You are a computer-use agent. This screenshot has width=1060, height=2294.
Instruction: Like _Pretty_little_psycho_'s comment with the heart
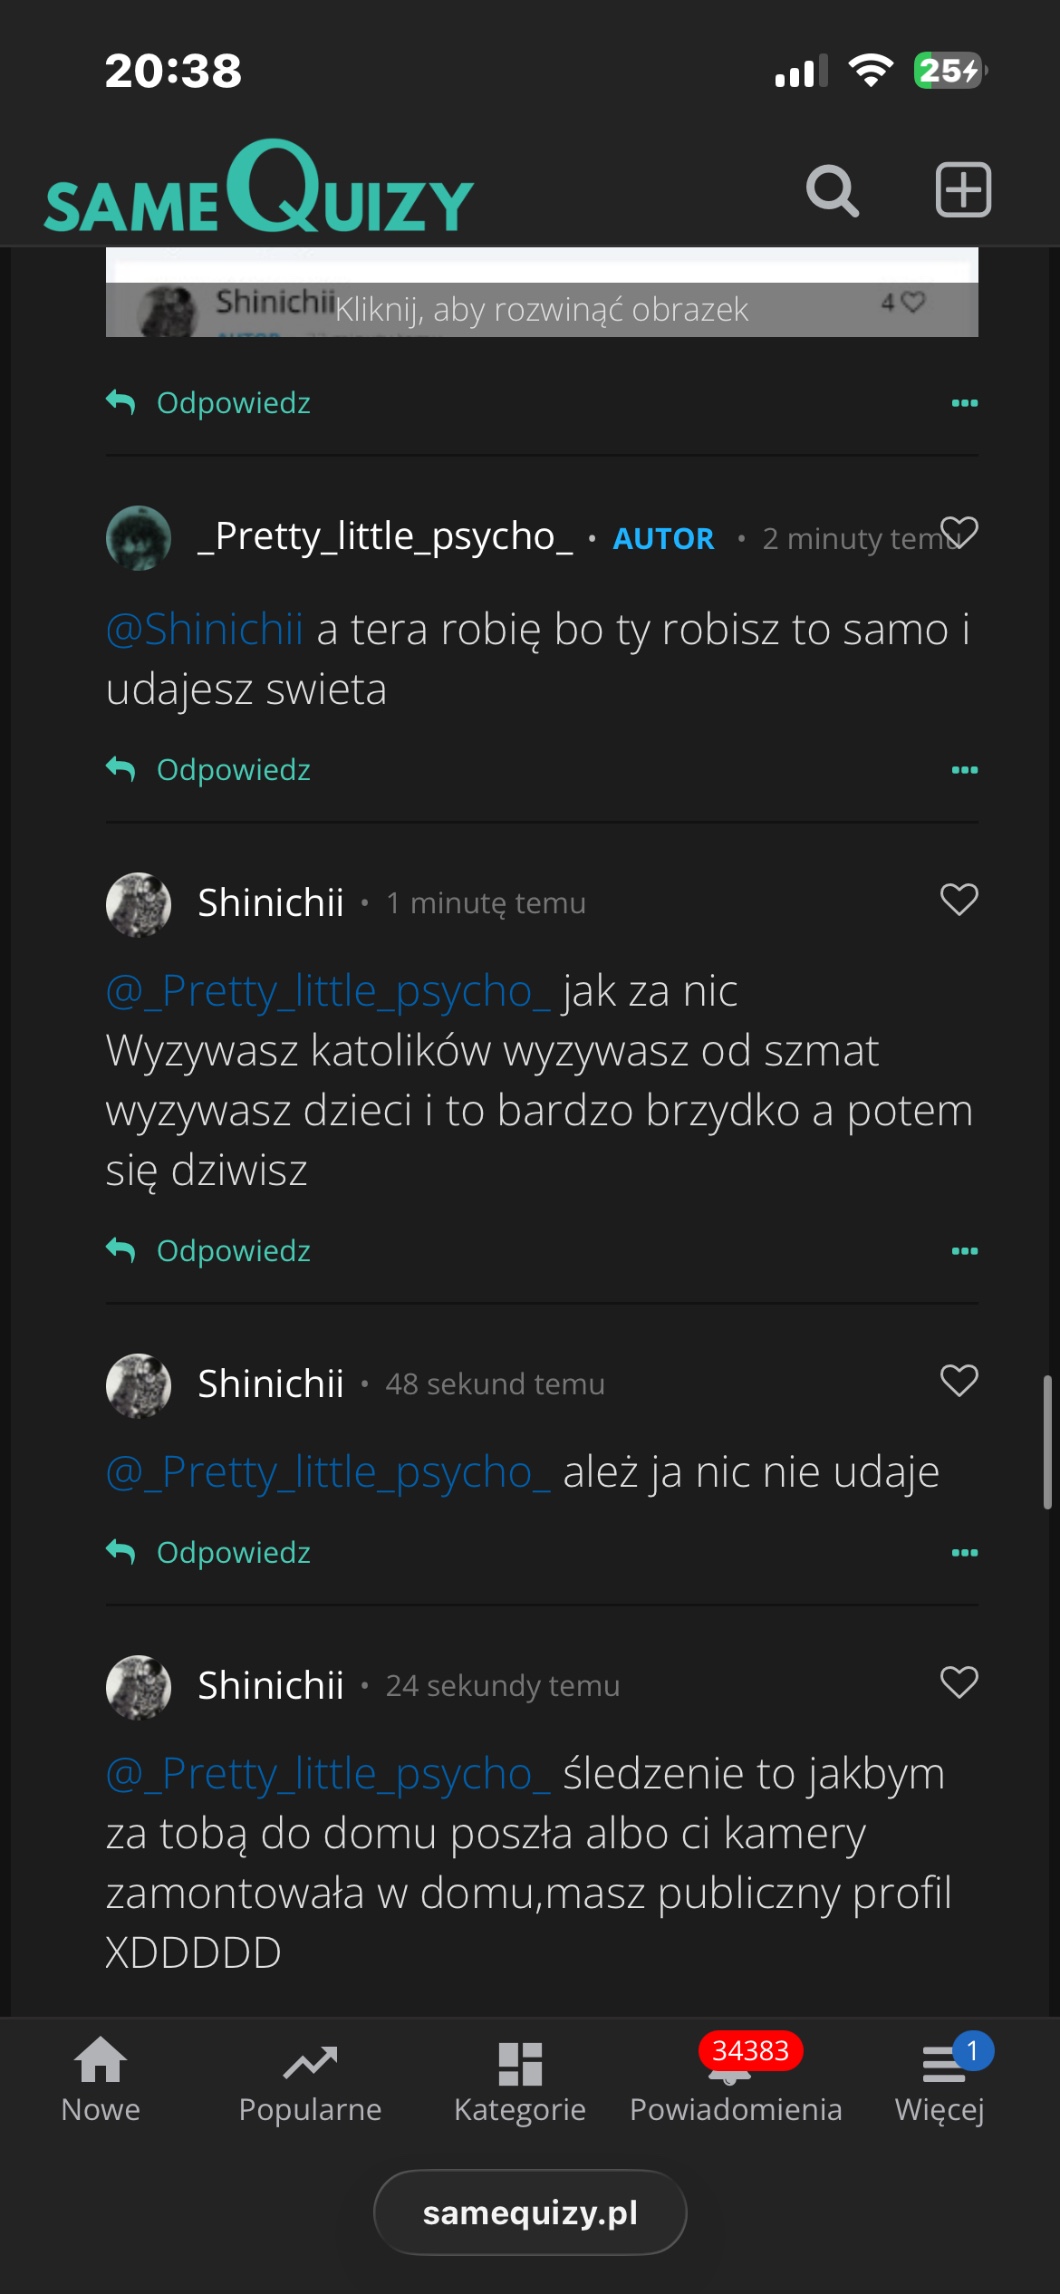(959, 533)
